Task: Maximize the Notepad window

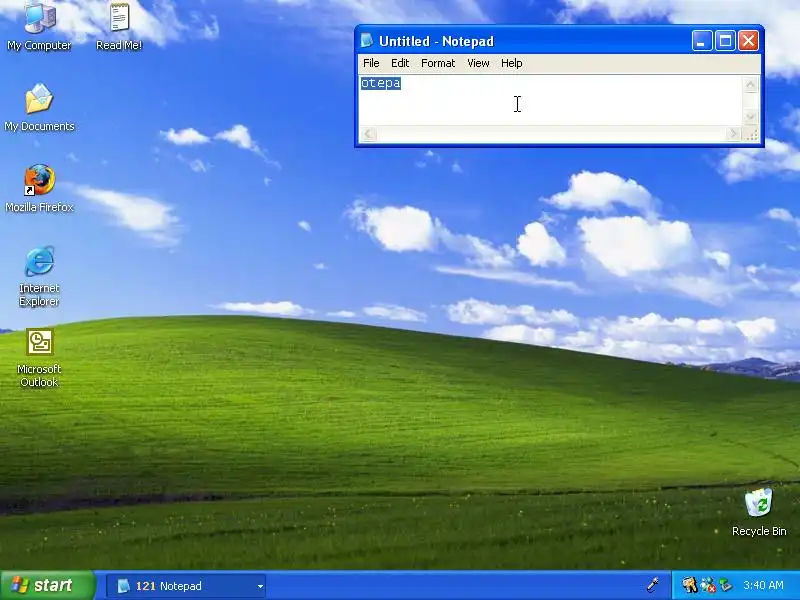Action: click(725, 41)
